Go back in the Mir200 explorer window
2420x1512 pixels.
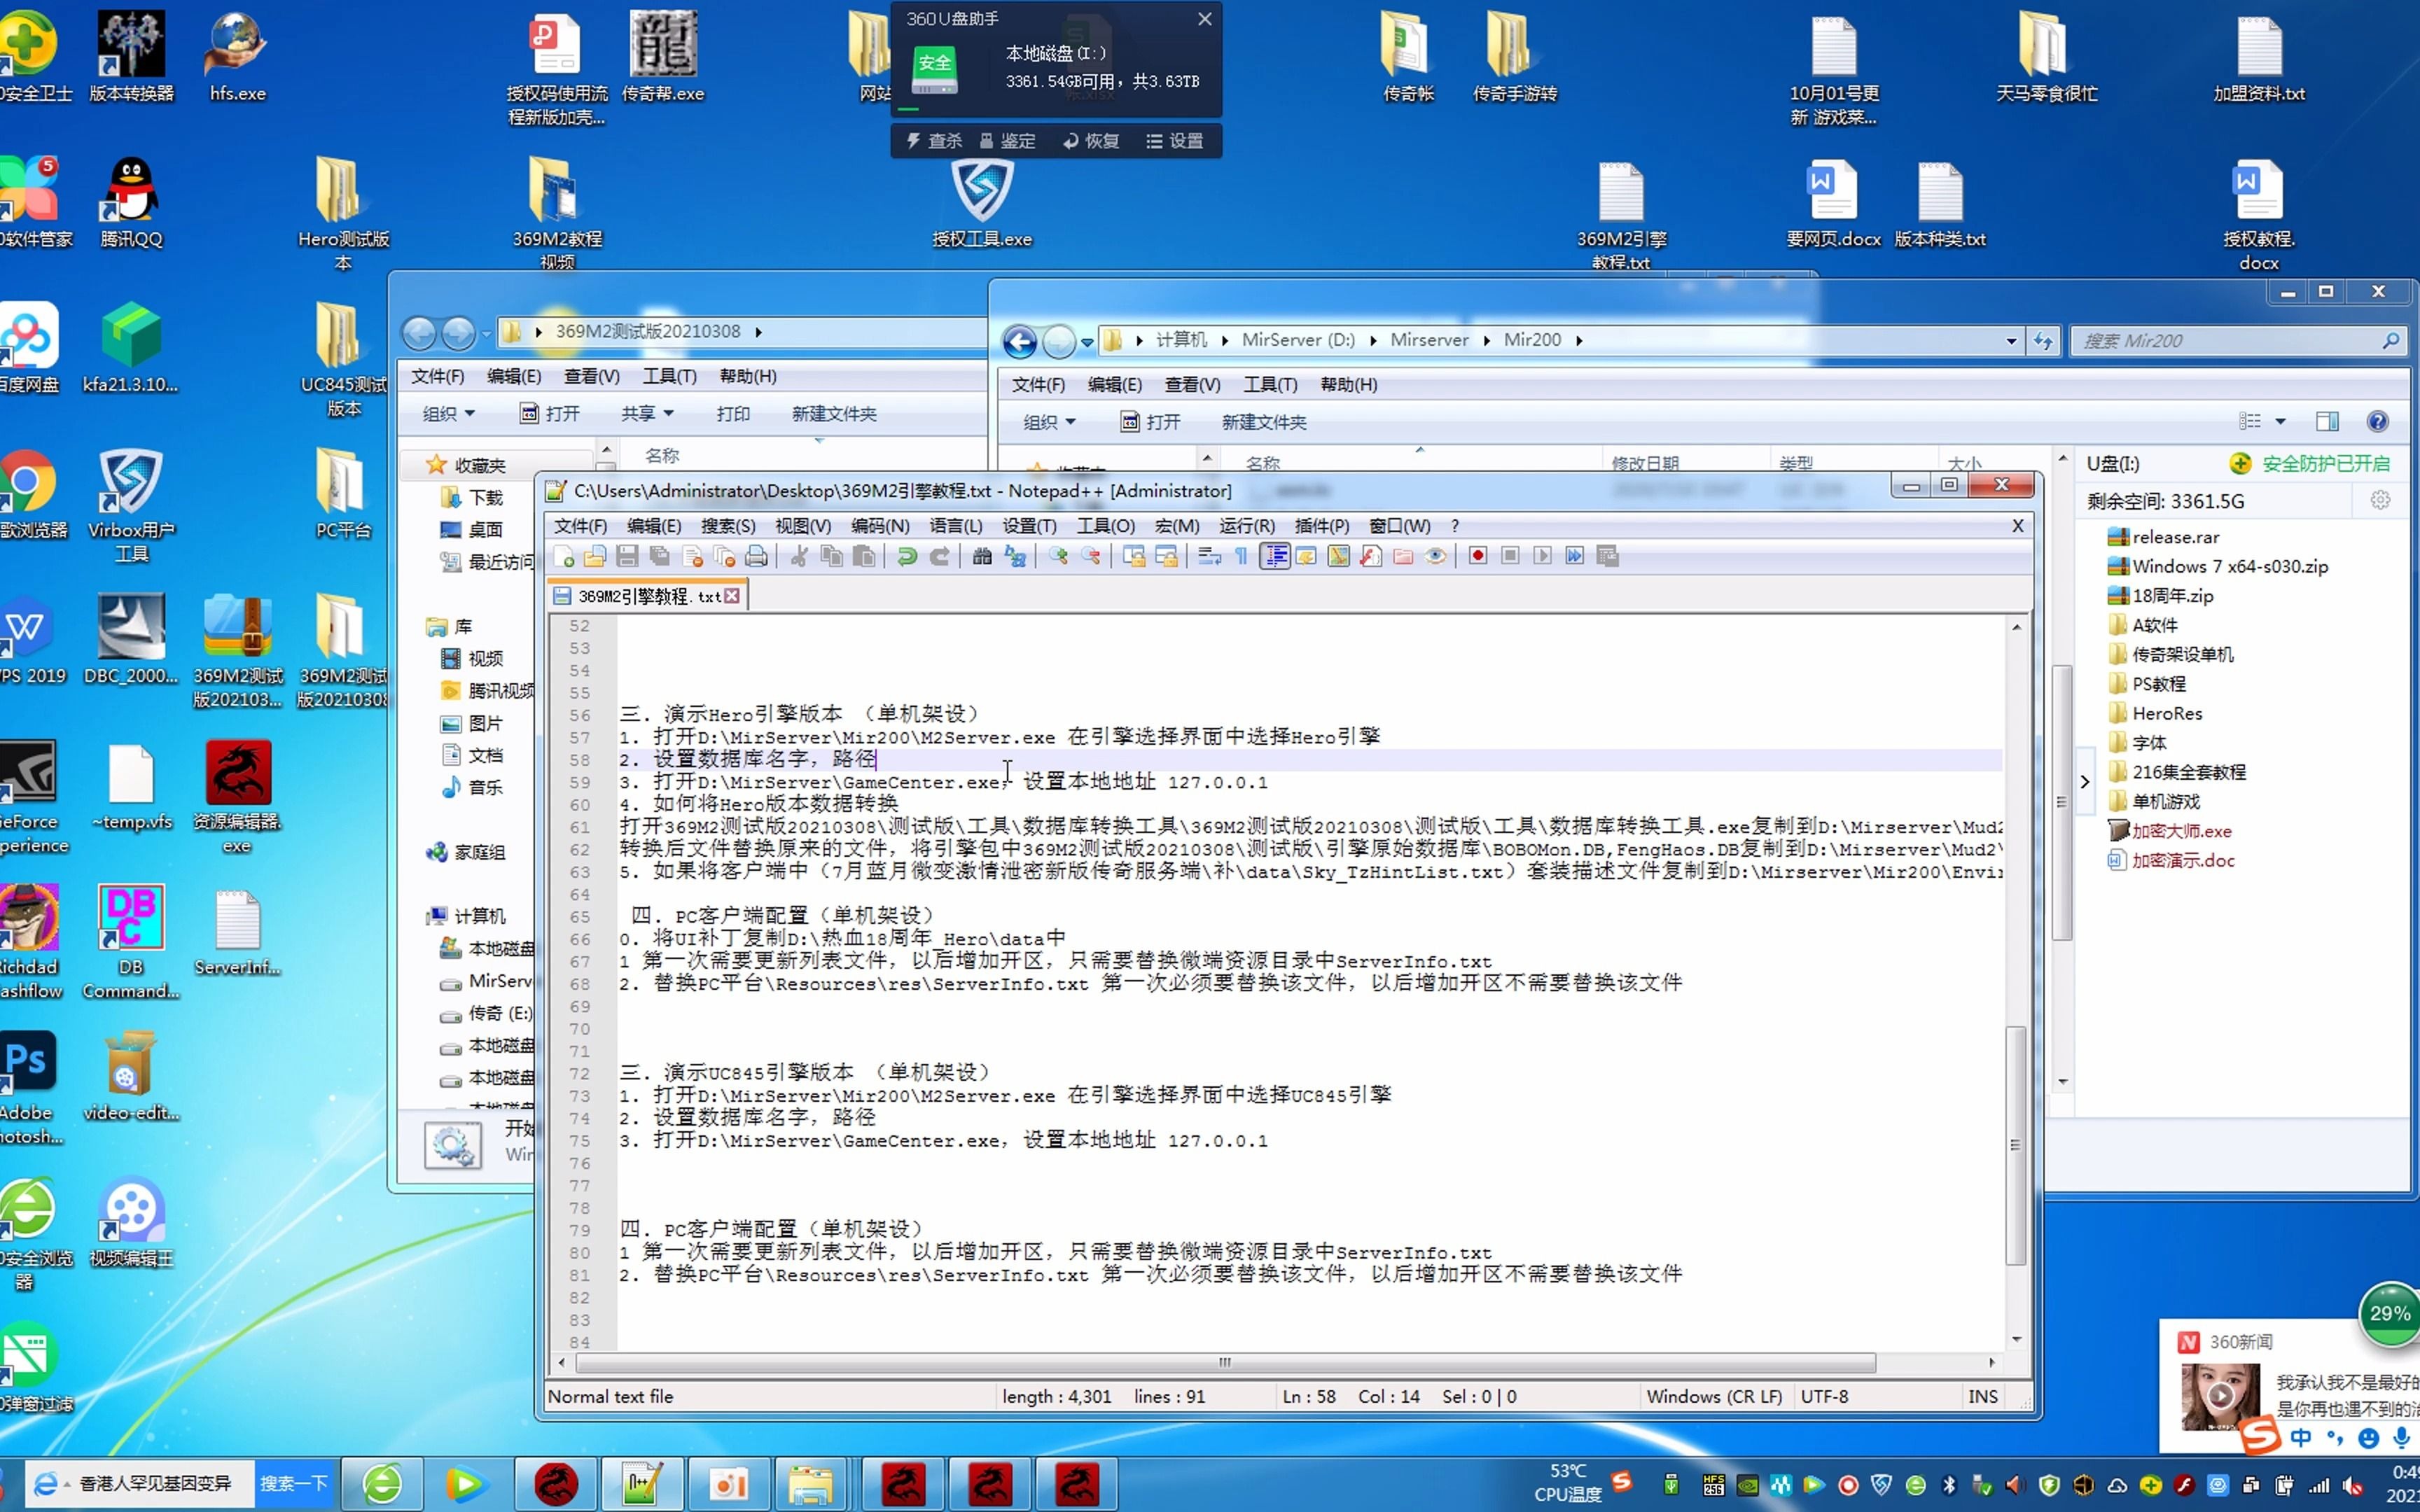point(1020,342)
